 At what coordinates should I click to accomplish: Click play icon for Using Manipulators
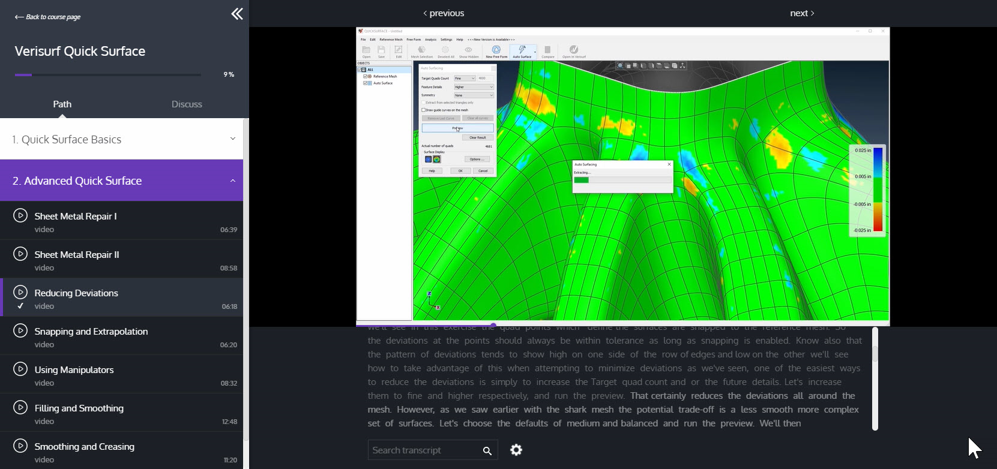click(20, 369)
